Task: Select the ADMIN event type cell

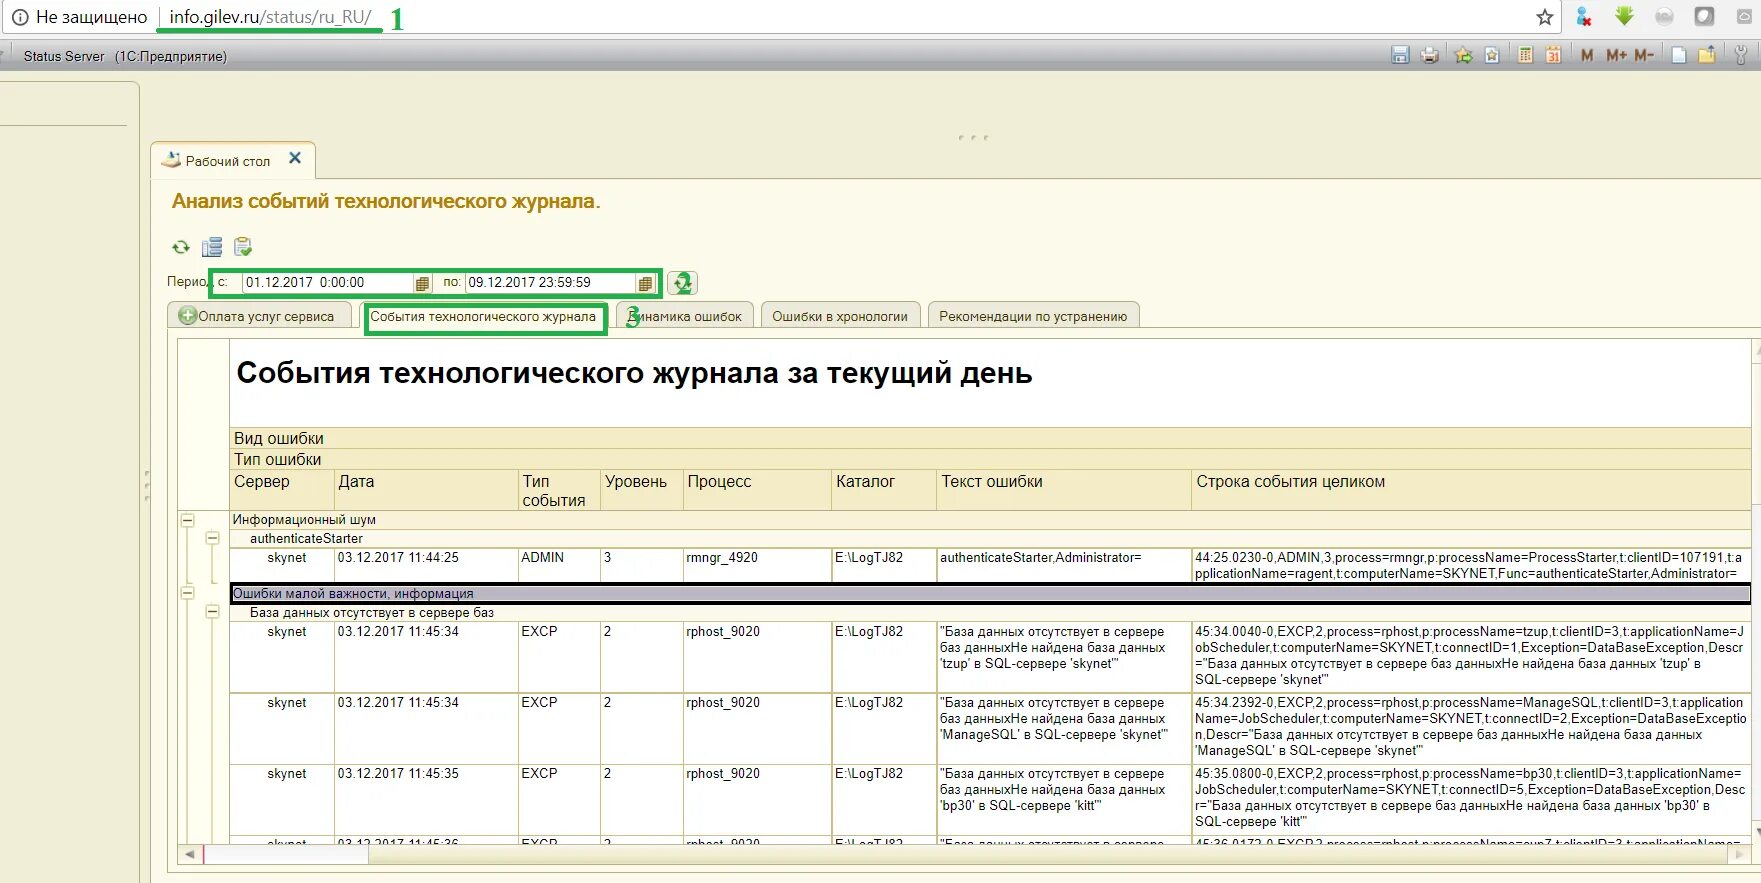Action: click(x=558, y=565)
